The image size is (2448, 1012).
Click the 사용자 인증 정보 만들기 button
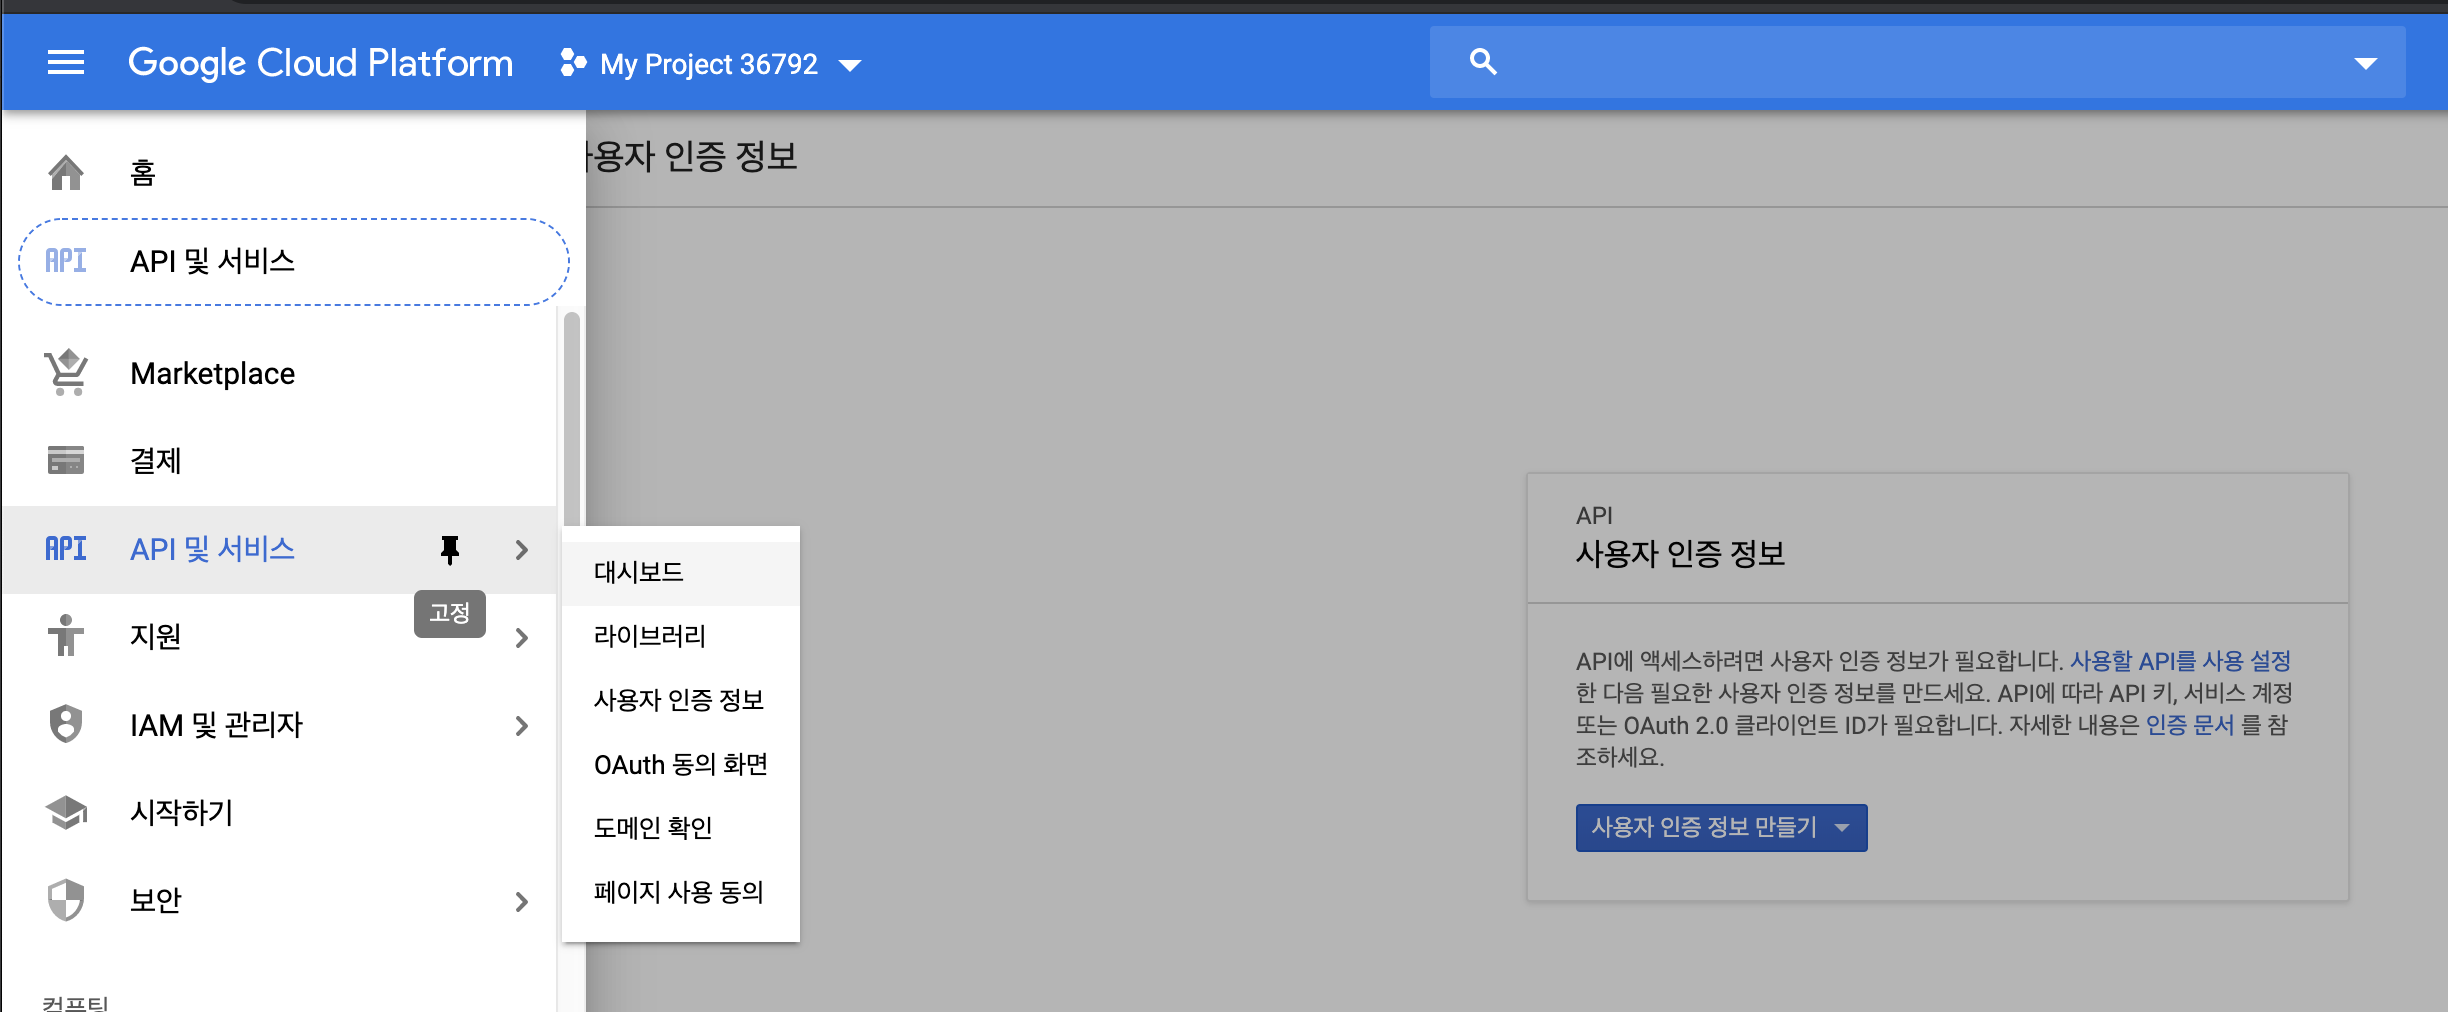click(1721, 828)
